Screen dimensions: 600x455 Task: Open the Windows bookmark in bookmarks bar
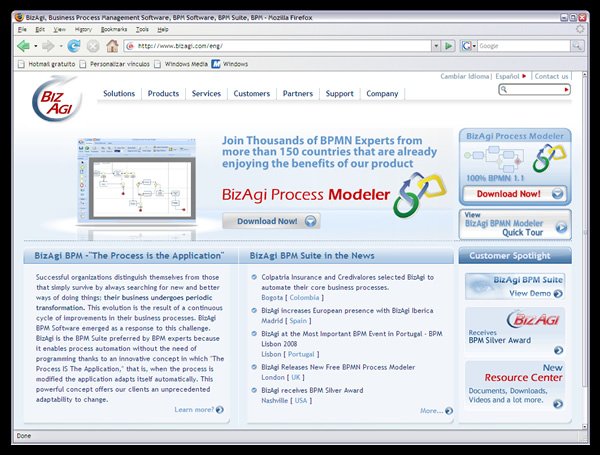(x=230, y=64)
